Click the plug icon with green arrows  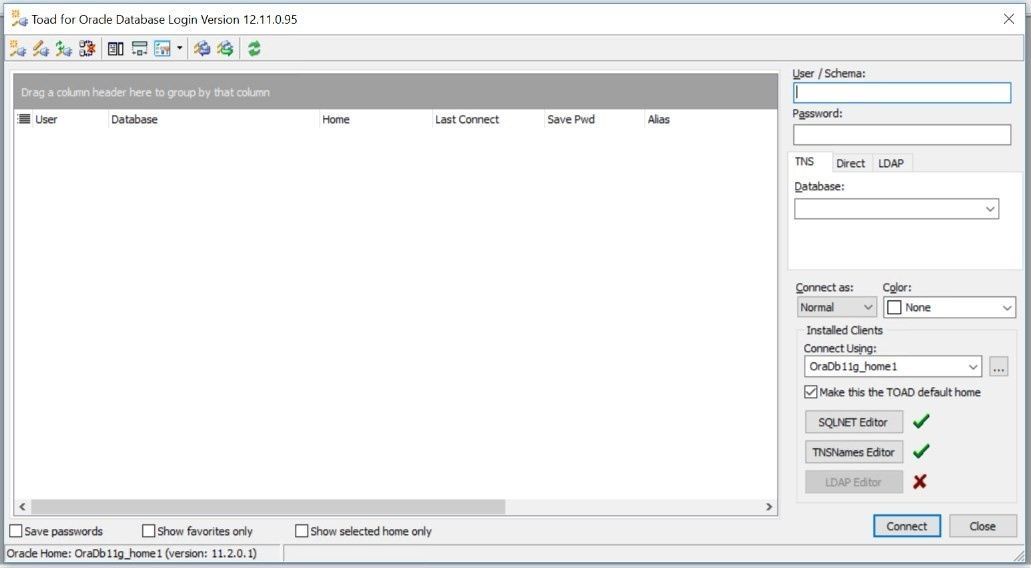pyautogui.click(x=64, y=48)
